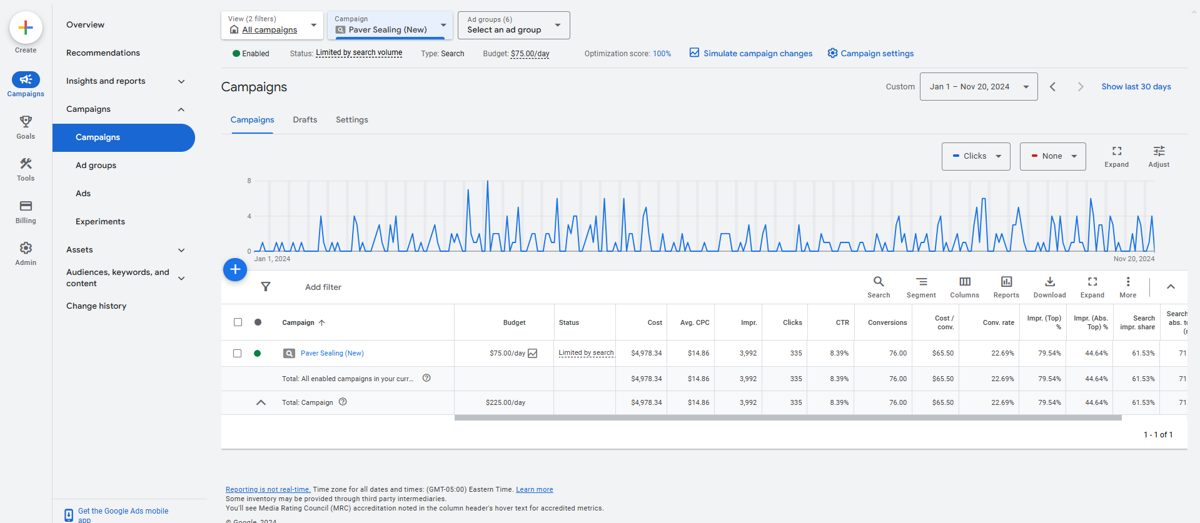The width and height of the screenshot is (1200, 523).
Task: Open the Ad groups (6) selector dropdown
Action: pyautogui.click(x=515, y=25)
